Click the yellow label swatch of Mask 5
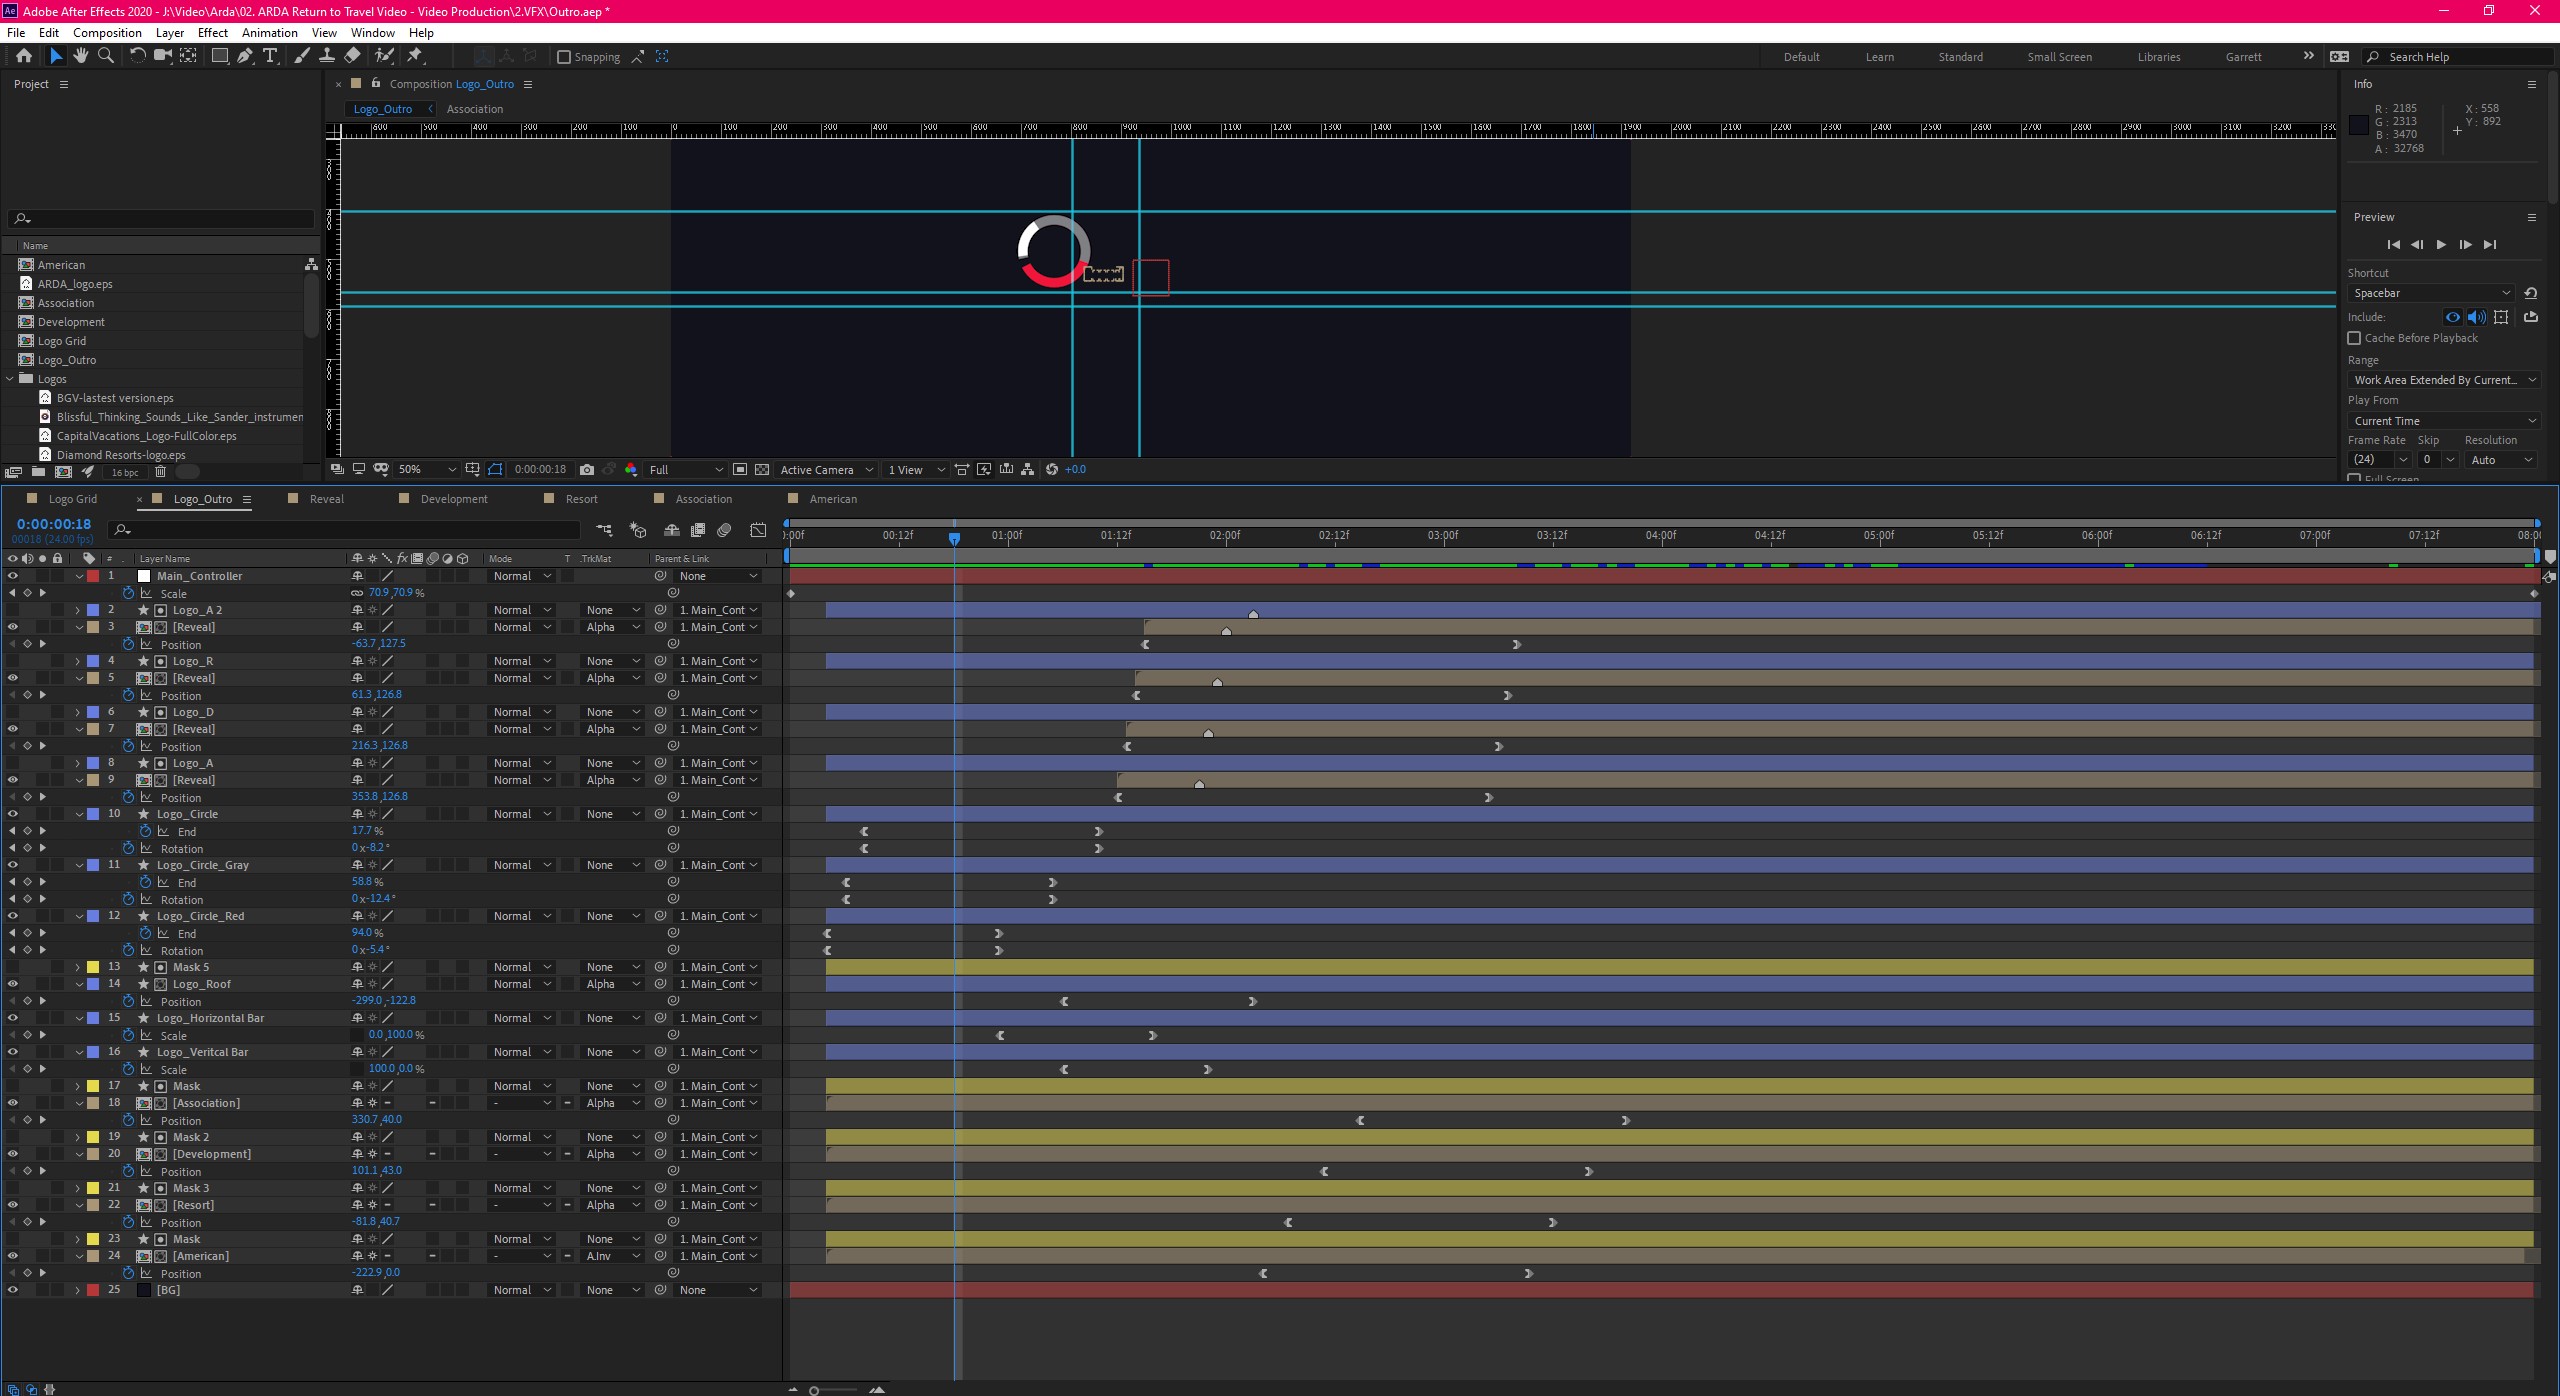Screen dimensions: 2560x1396 (93, 967)
